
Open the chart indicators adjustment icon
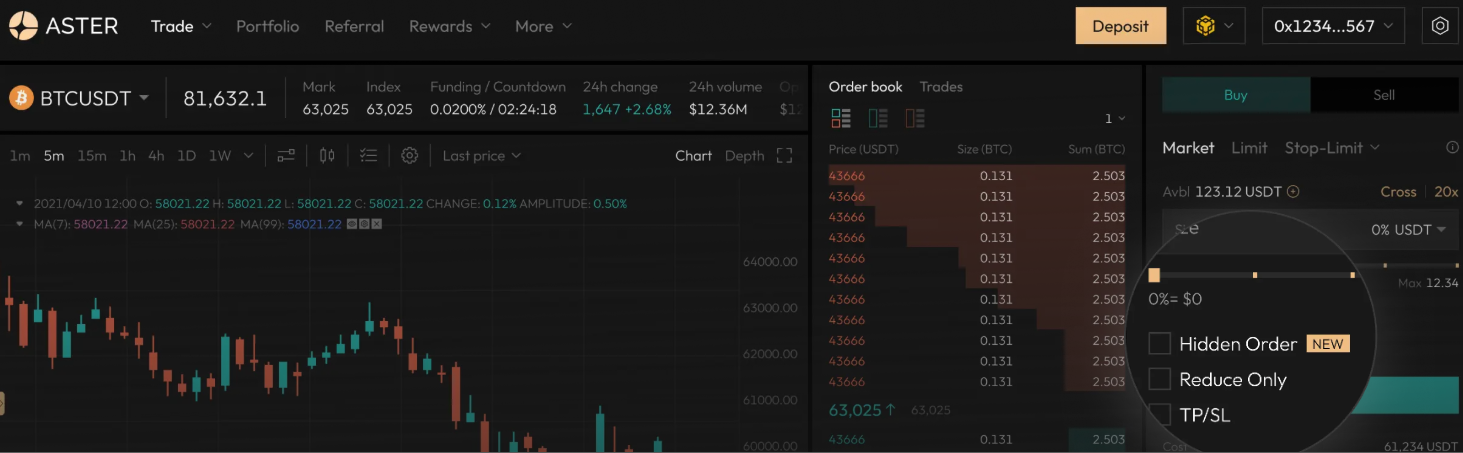point(286,155)
